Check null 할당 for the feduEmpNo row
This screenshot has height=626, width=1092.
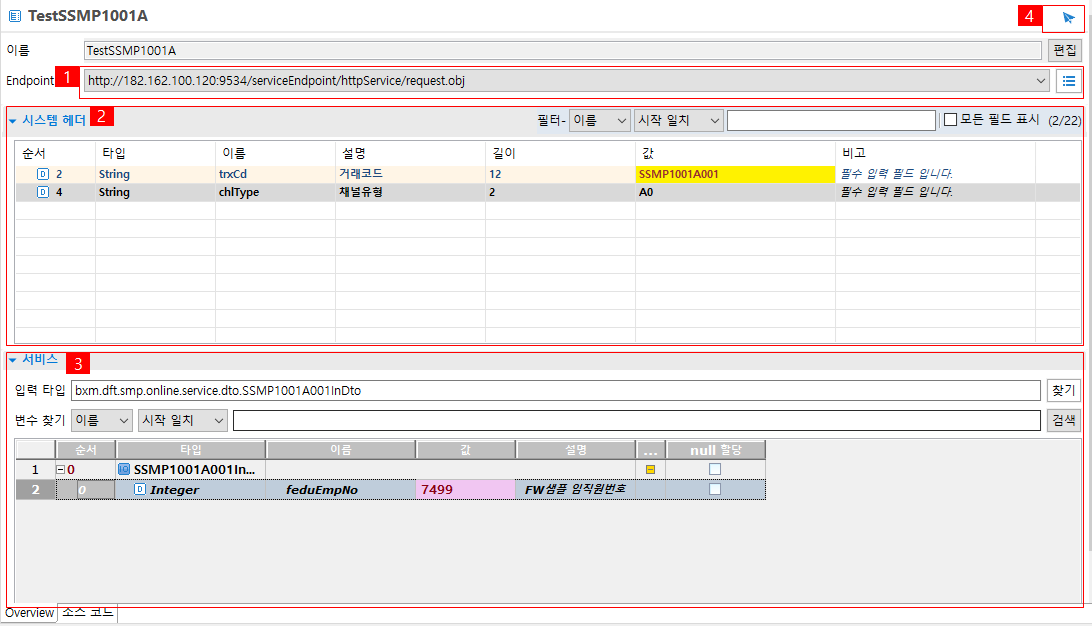[x=715, y=489]
